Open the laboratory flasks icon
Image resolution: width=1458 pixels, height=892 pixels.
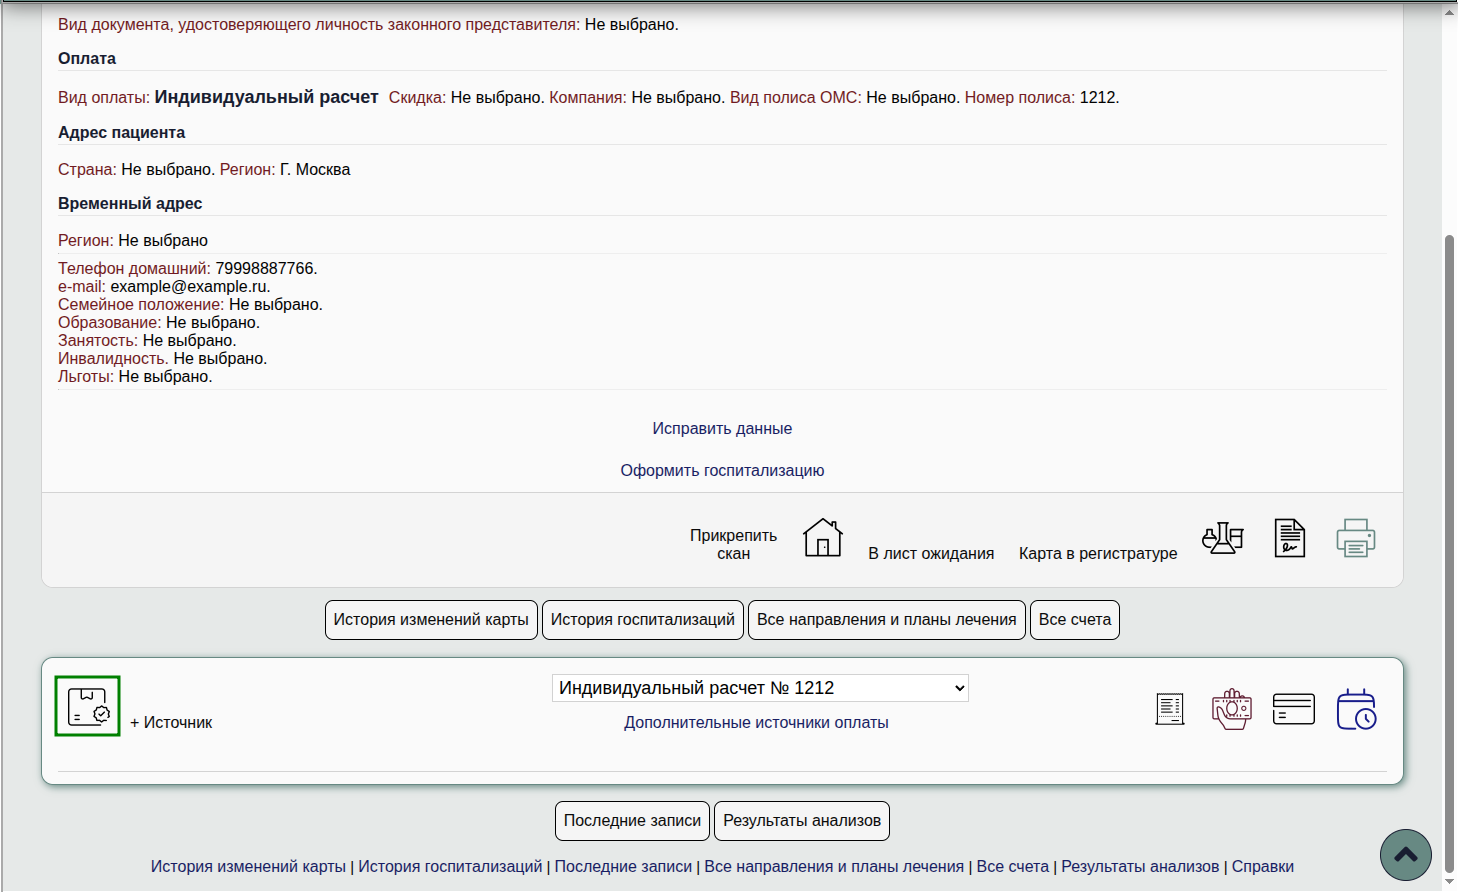(x=1222, y=538)
